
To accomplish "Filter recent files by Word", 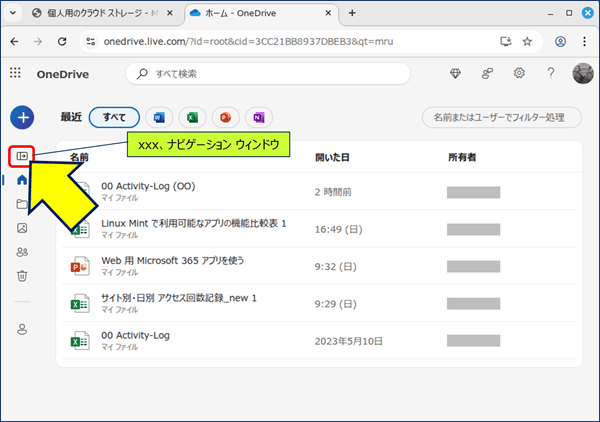I will point(159,117).
